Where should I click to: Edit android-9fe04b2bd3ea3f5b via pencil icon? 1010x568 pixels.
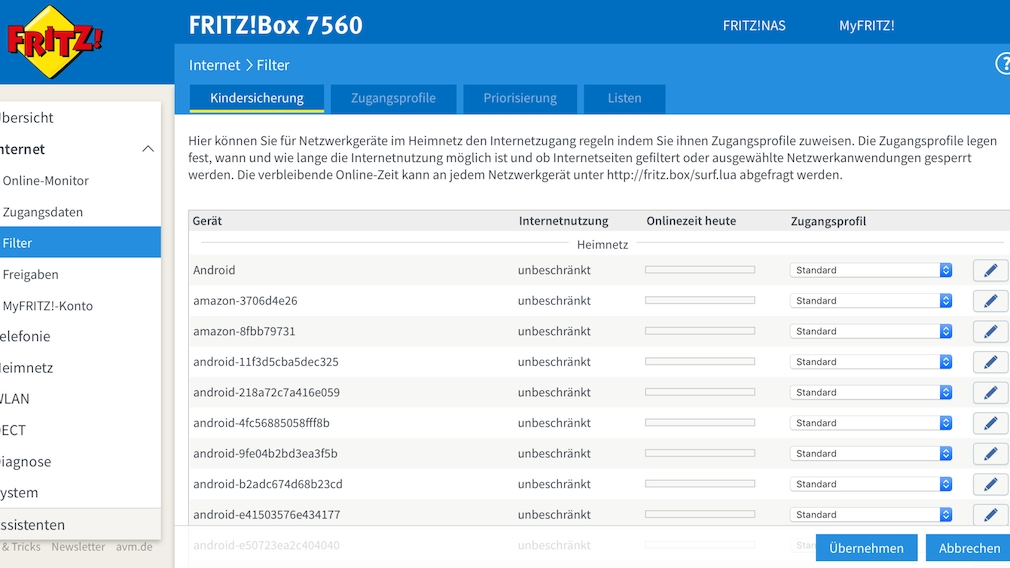click(x=990, y=454)
